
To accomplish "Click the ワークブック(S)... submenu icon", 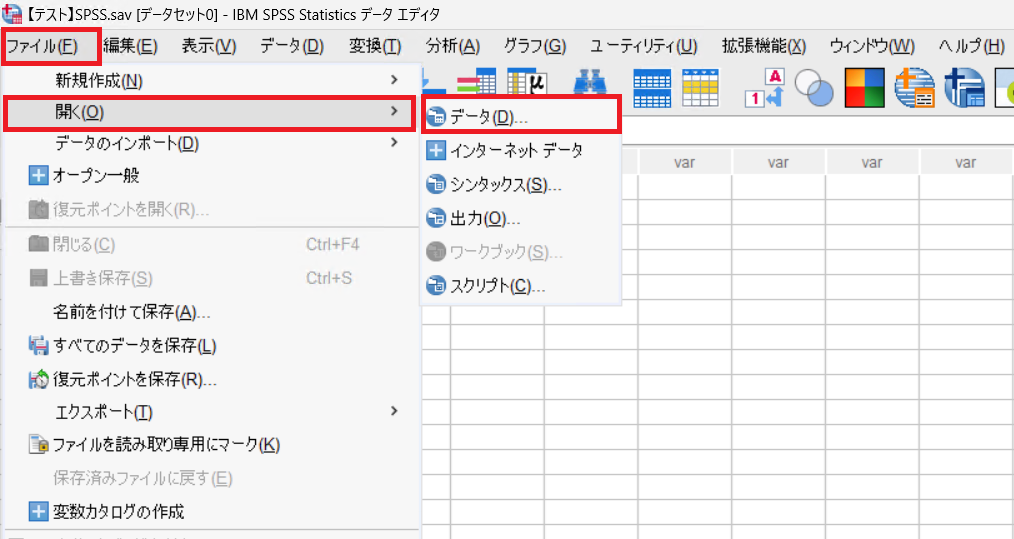I will point(437,252).
